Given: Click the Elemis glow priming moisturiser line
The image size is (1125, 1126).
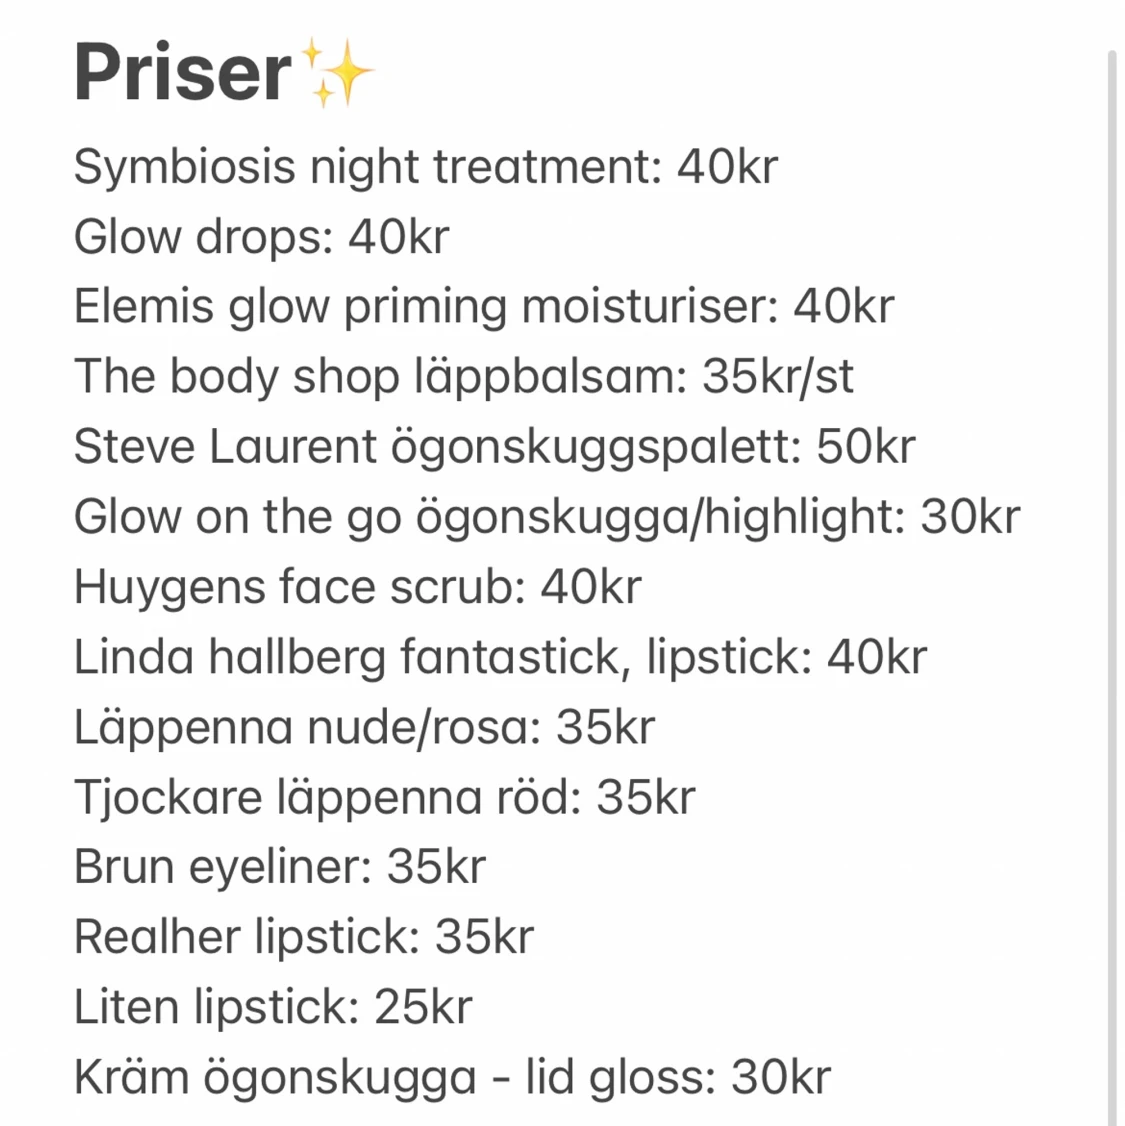Looking at the screenshot, I should [x=484, y=307].
